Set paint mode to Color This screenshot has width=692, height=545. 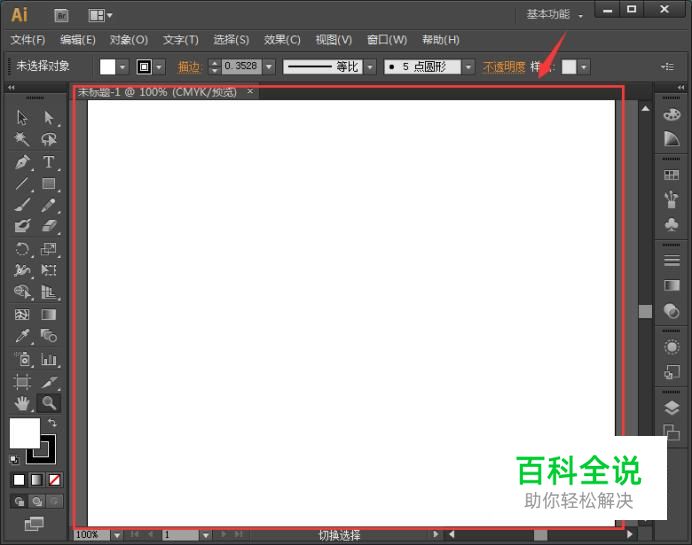[19, 480]
